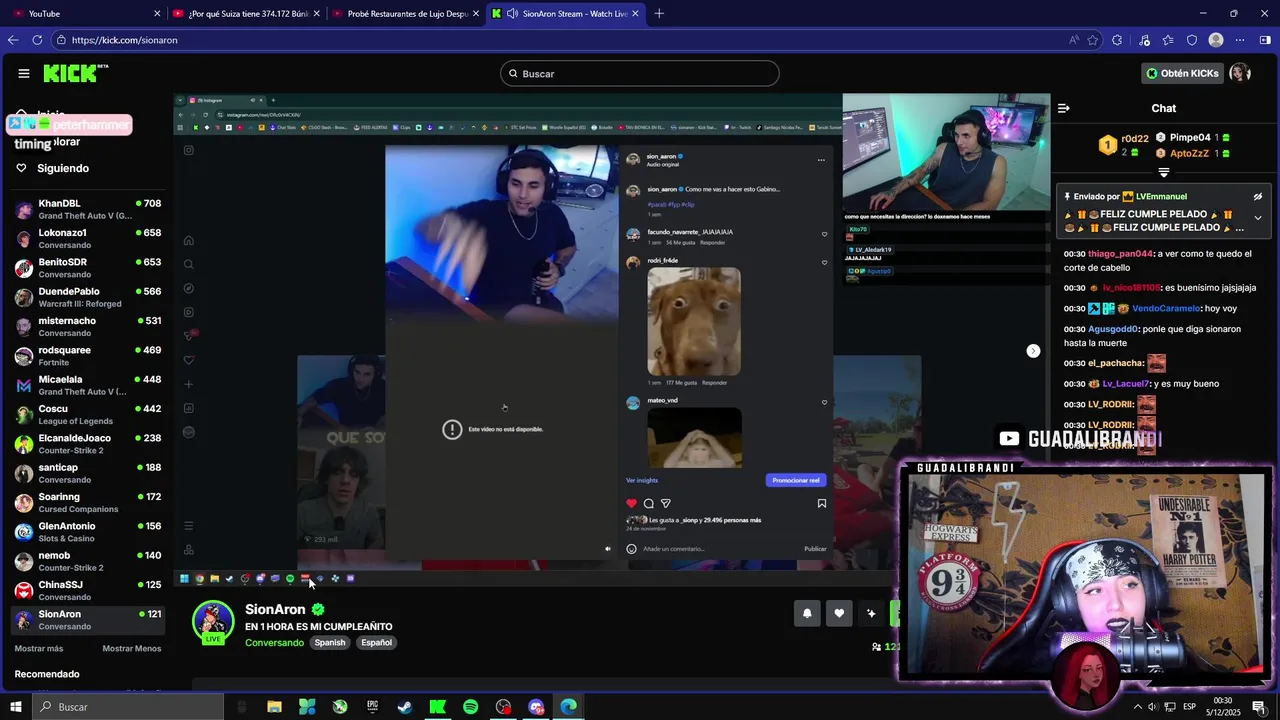Collapse the chat panel icon
The height and width of the screenshot is (720, 1280).
tap(1064, 108)
